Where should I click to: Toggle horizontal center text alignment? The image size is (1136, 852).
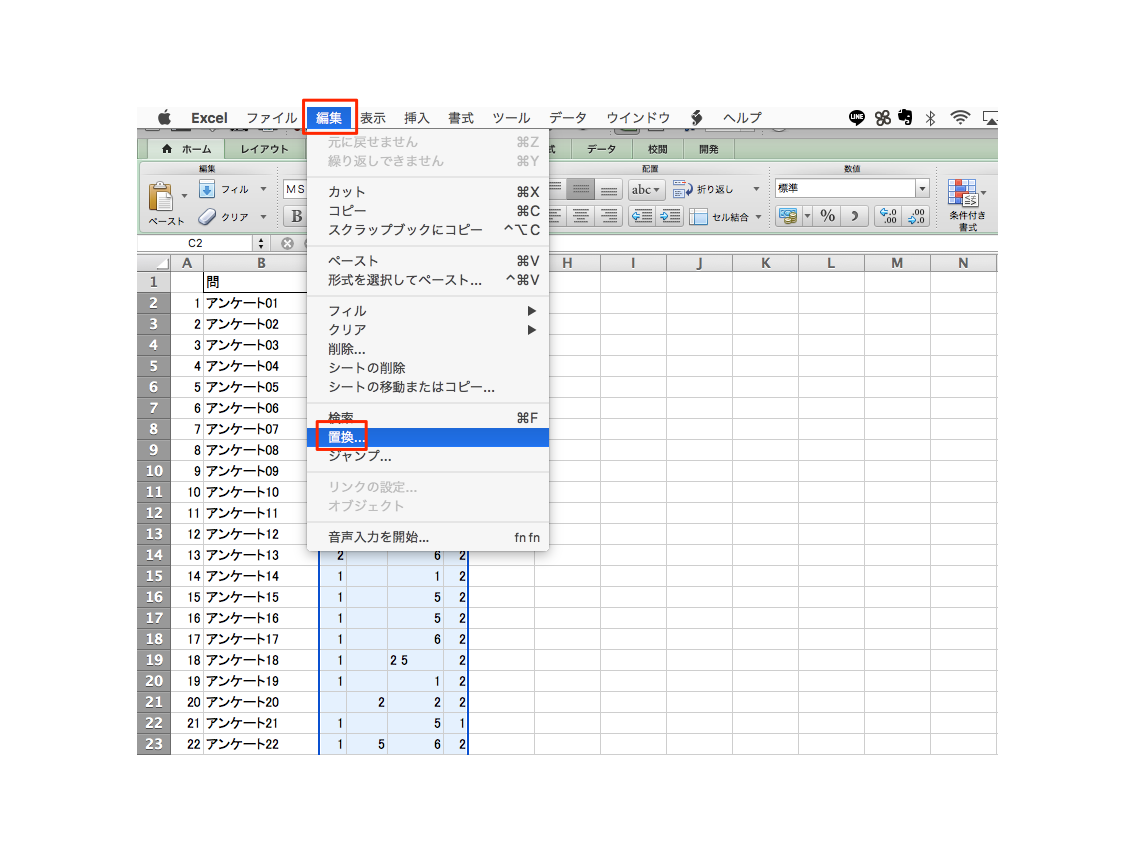[580, 216]
